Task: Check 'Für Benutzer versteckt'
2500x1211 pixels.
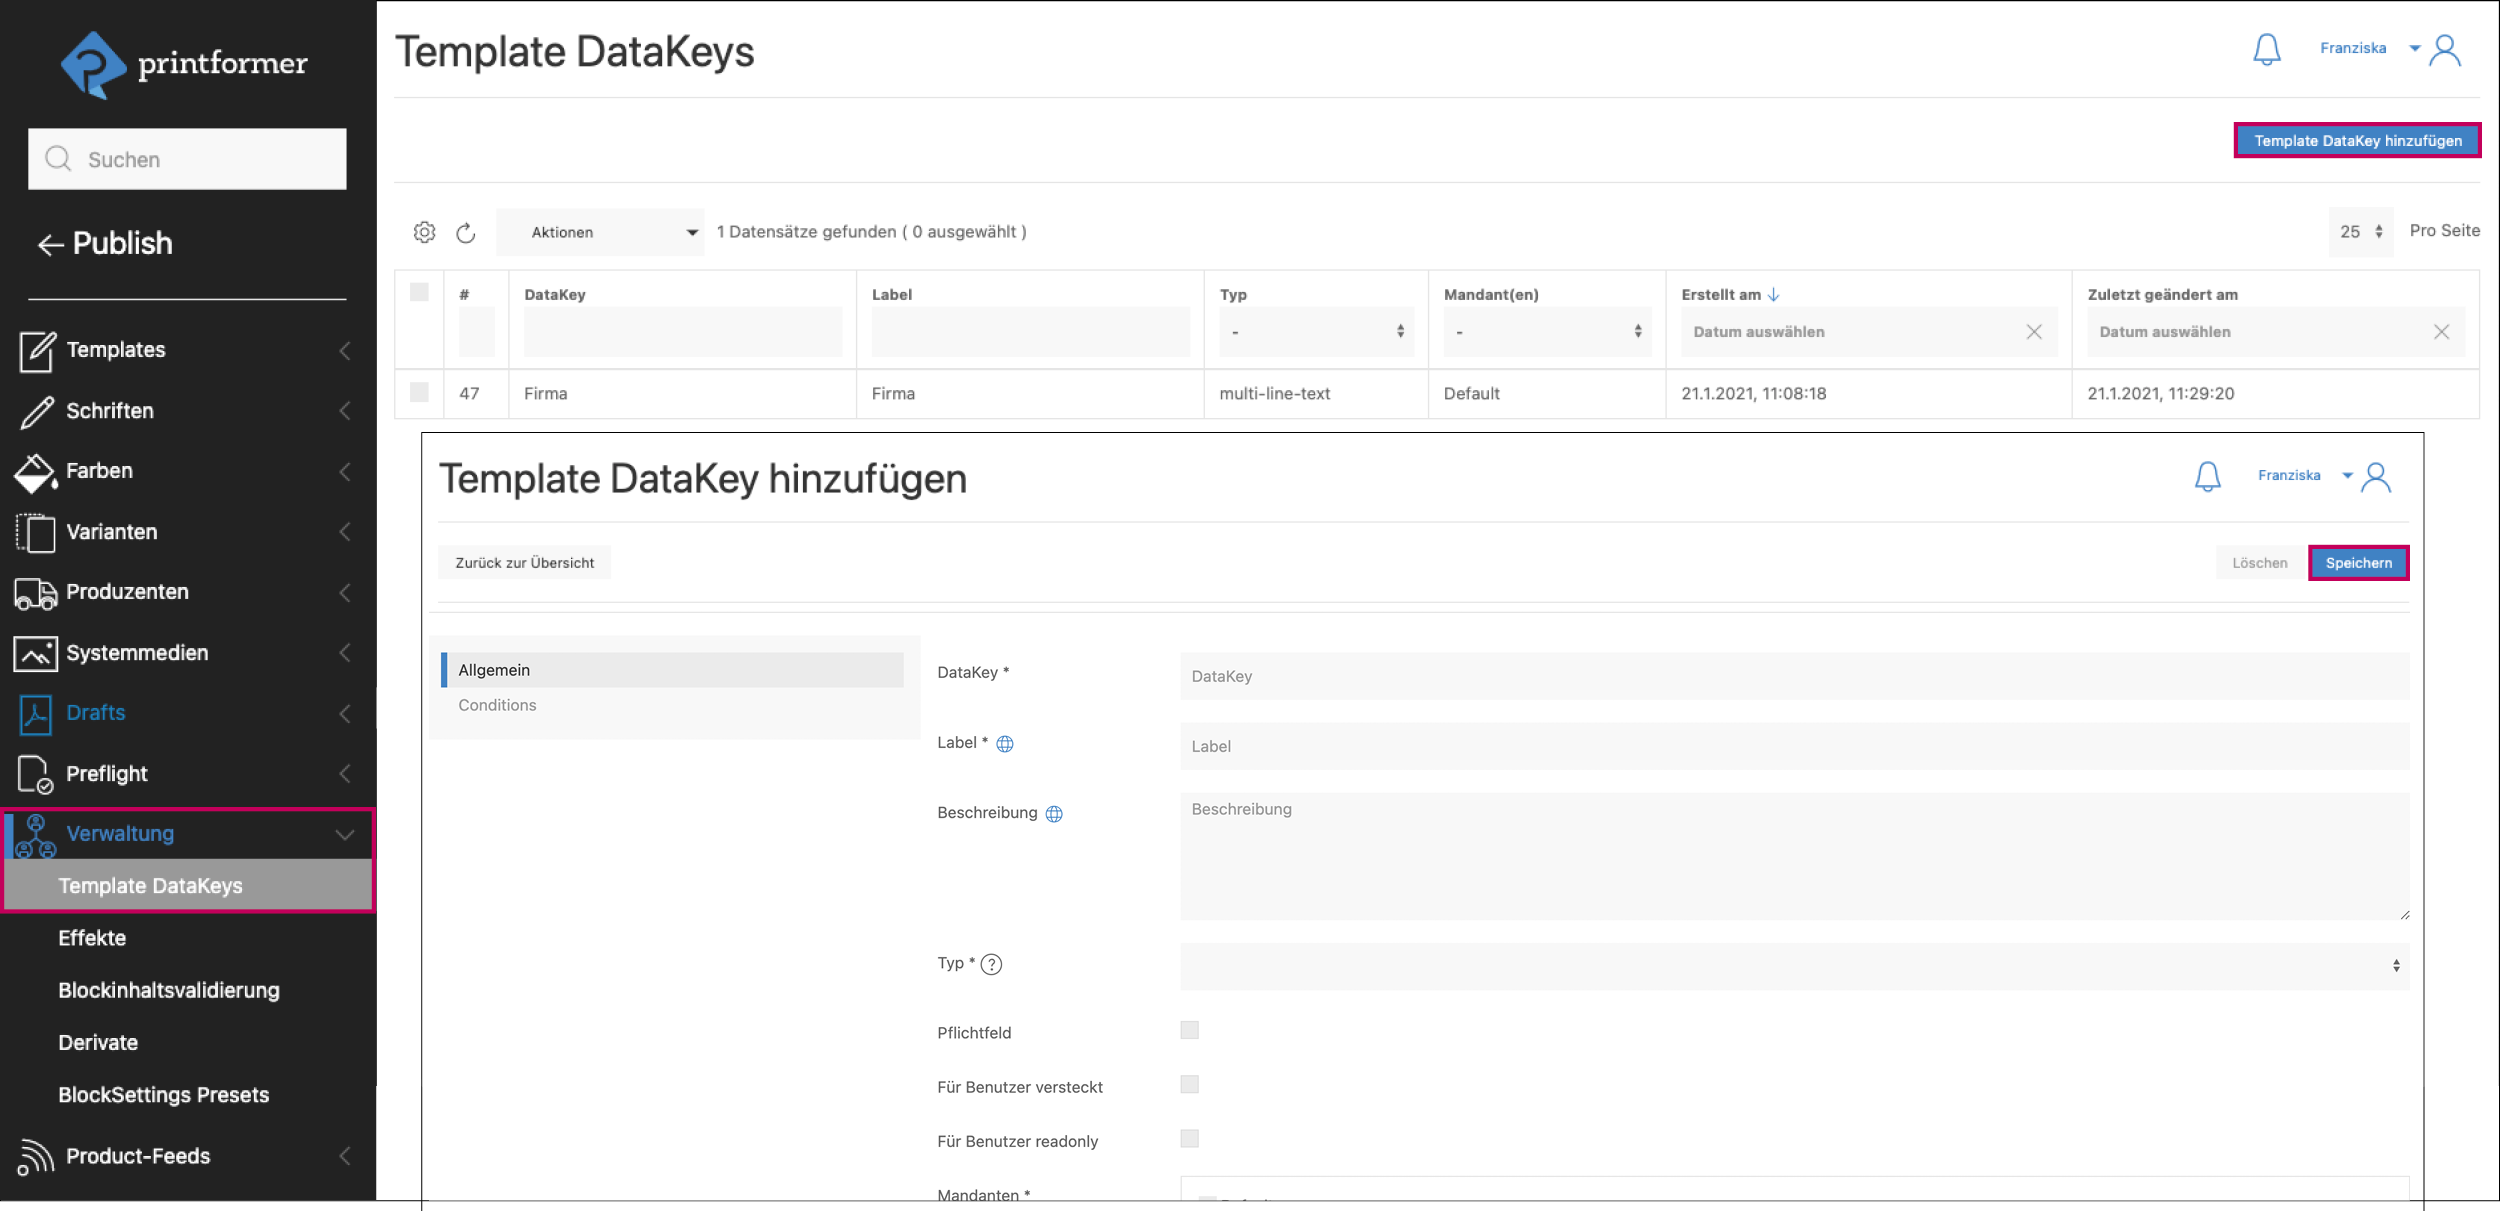Action: coord(1189,1084)
